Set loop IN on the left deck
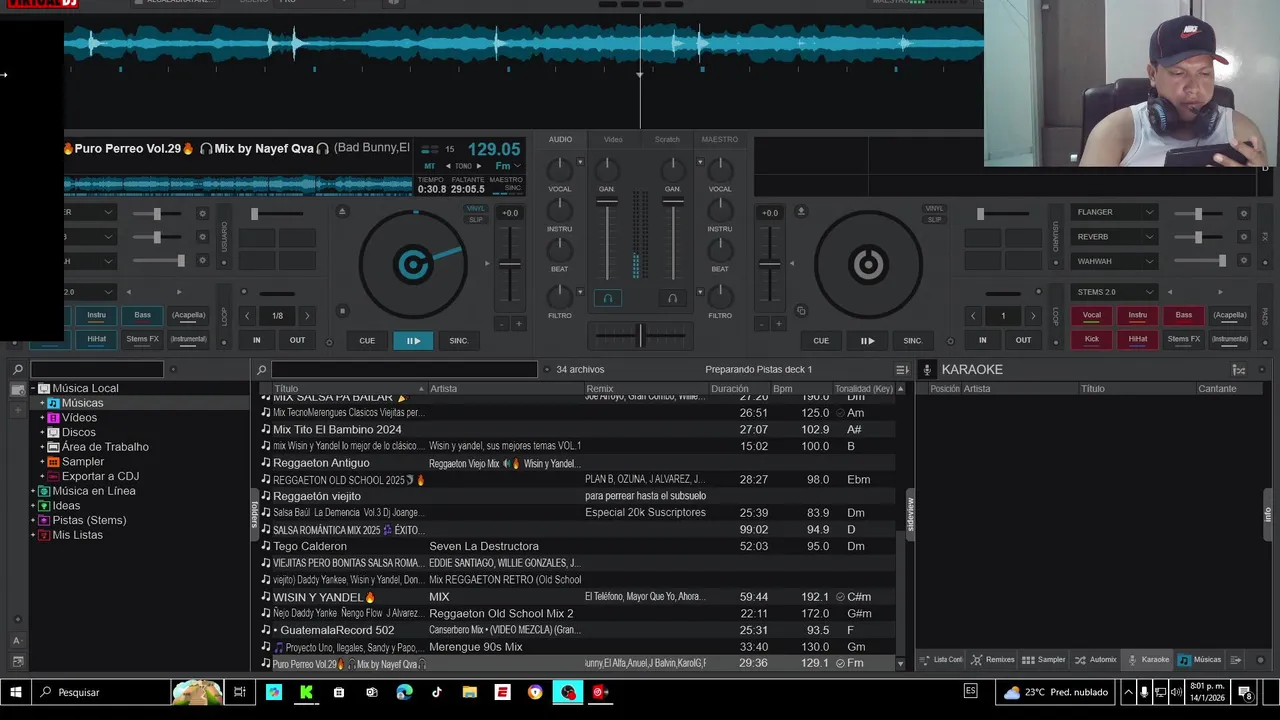The width and height of the screenshot is (1280, 720). (x=256, y=340)
